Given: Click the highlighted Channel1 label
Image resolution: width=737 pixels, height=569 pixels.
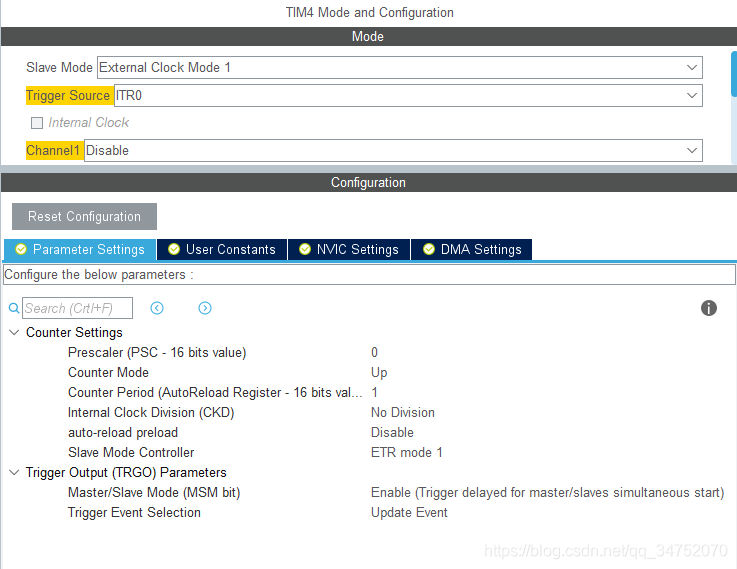Looking at the screenshot, I should [53, 150].
